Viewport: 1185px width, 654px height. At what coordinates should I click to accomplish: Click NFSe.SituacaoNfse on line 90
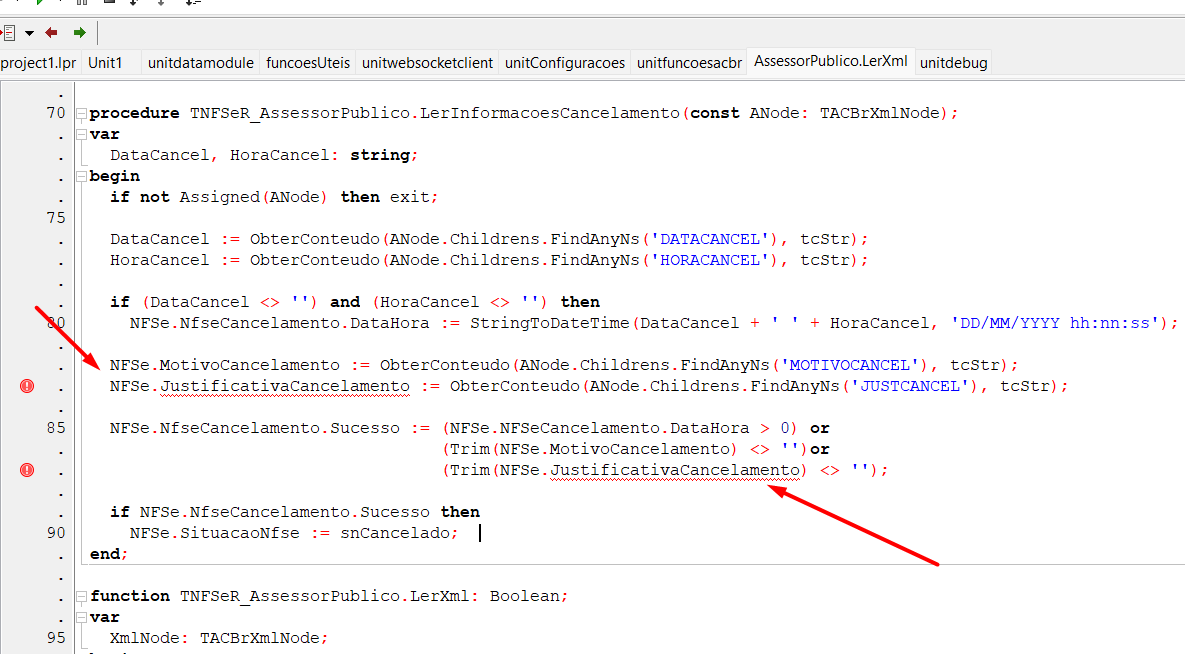click(x=215, y=533)
